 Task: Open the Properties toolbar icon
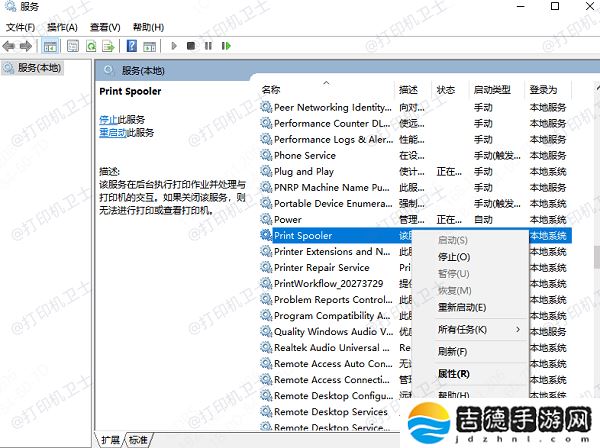click(x=73, y=46)
